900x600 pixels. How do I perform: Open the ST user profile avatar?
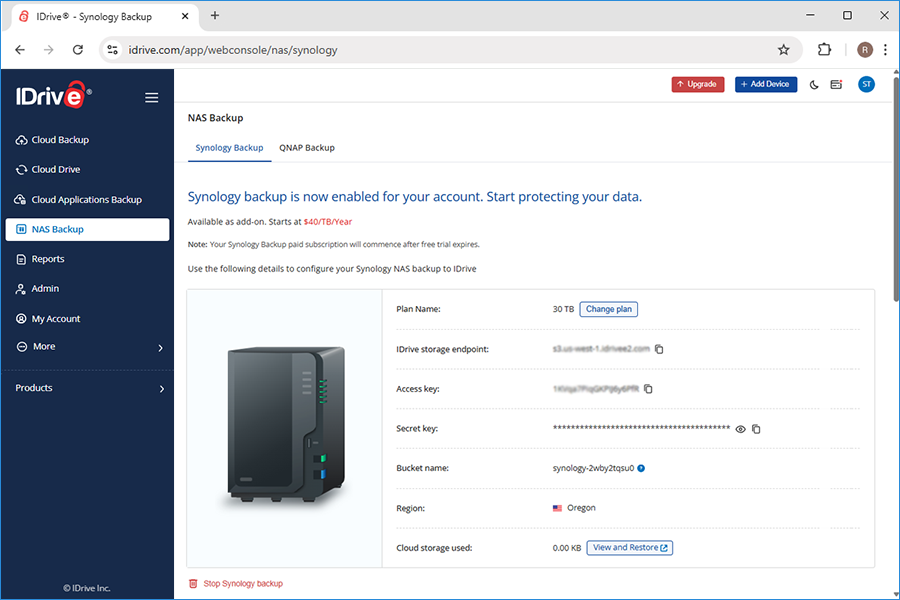pos(866,84)
